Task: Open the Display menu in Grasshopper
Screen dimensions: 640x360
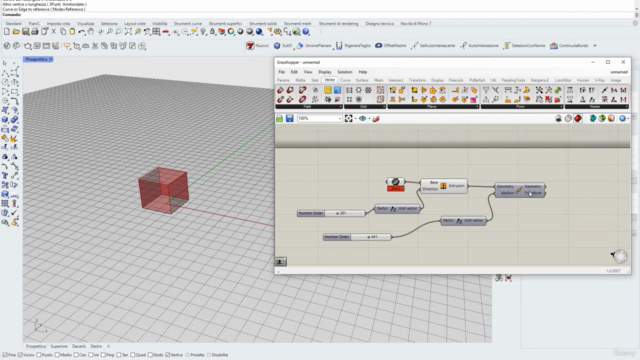Action: click(x=325, y=72)
